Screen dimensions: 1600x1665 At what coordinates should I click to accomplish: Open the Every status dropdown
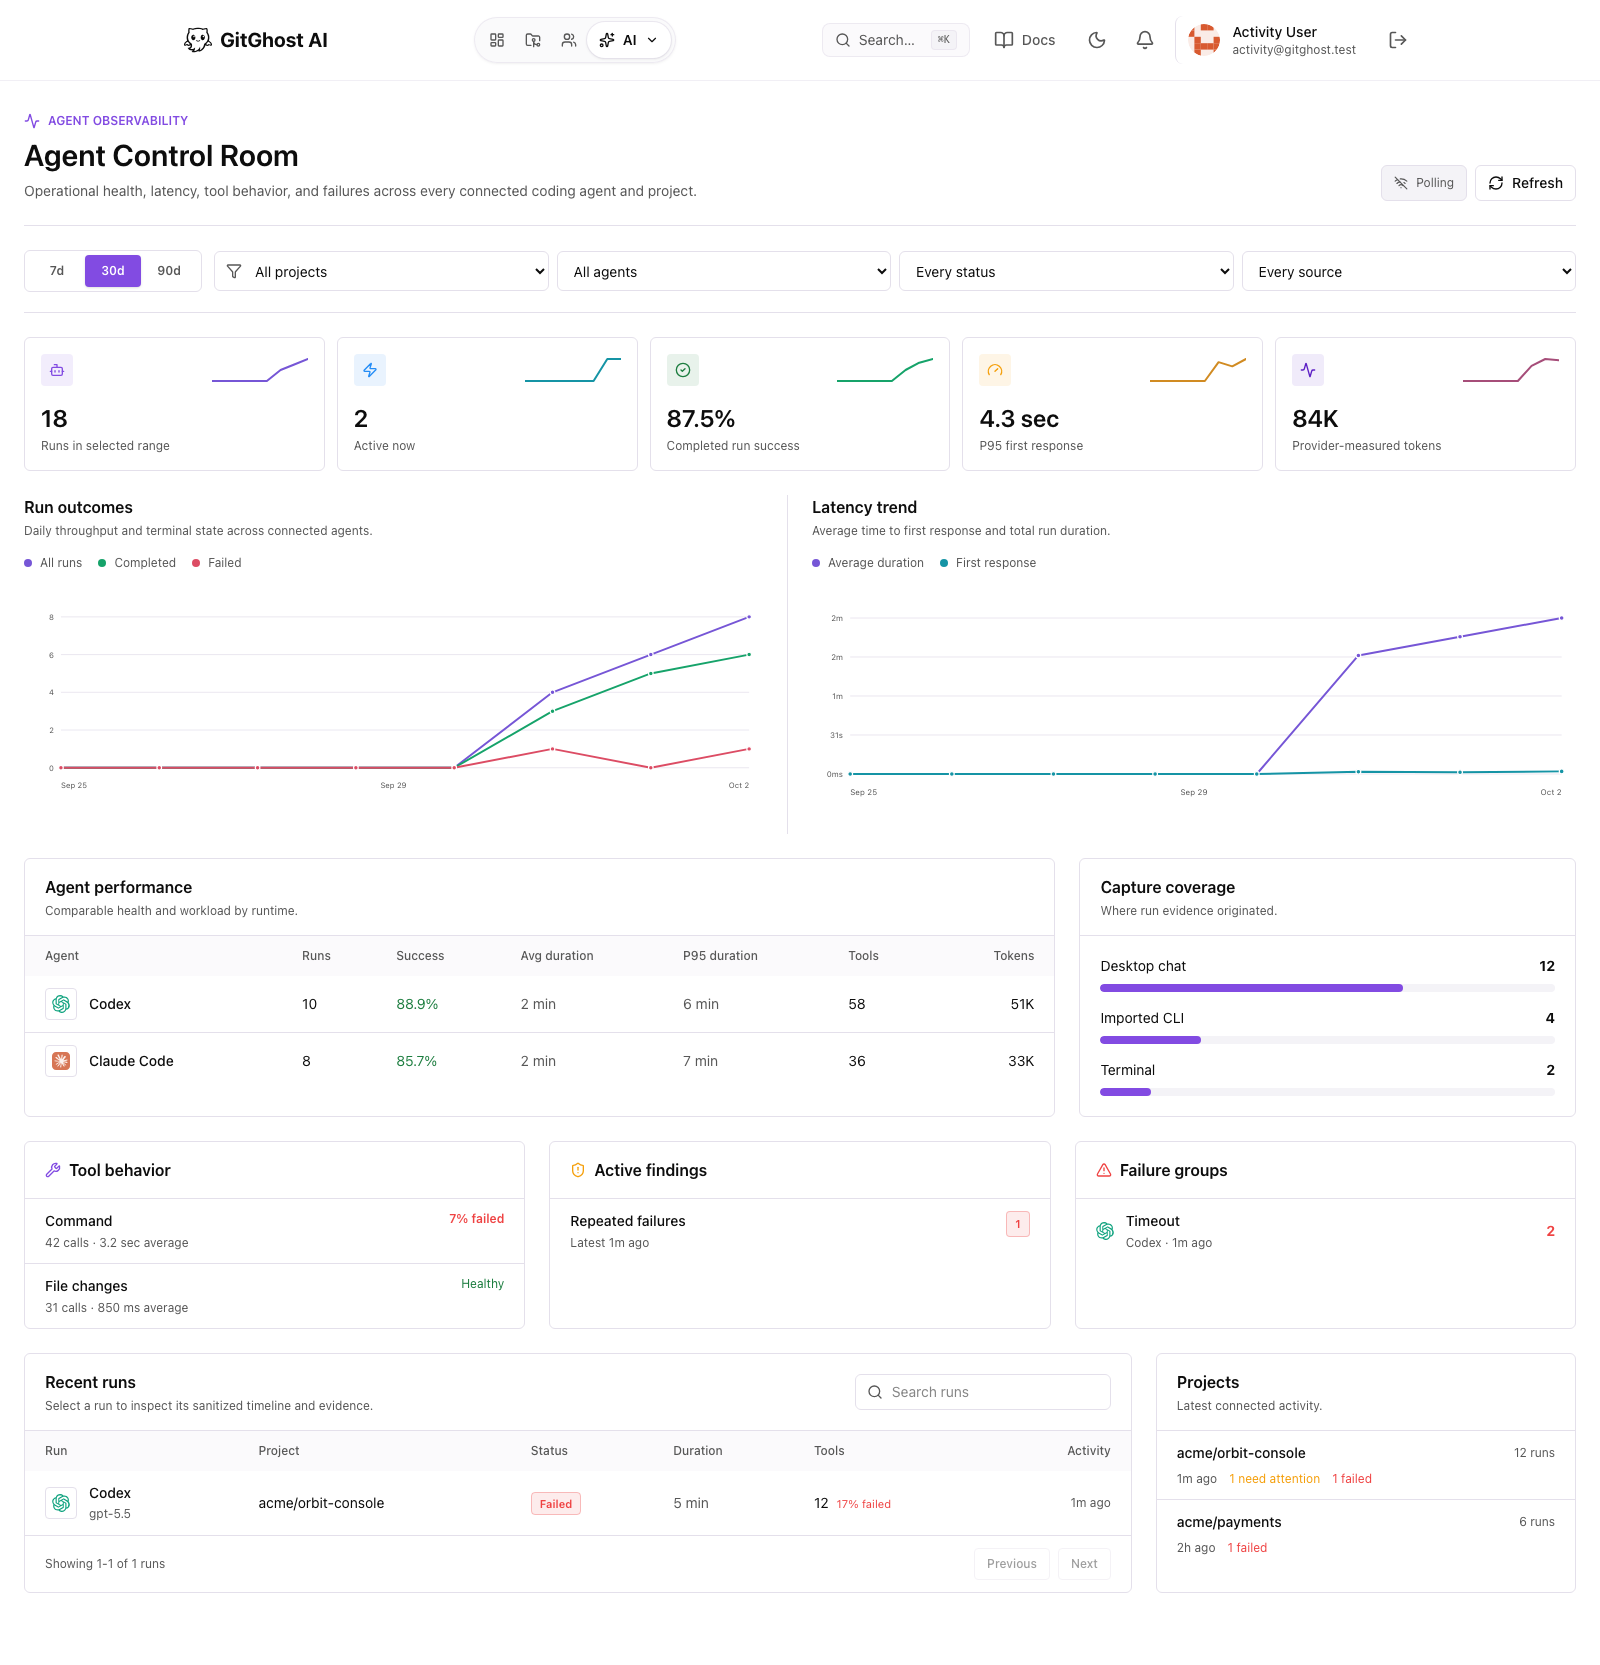[x=1066, y=271]
